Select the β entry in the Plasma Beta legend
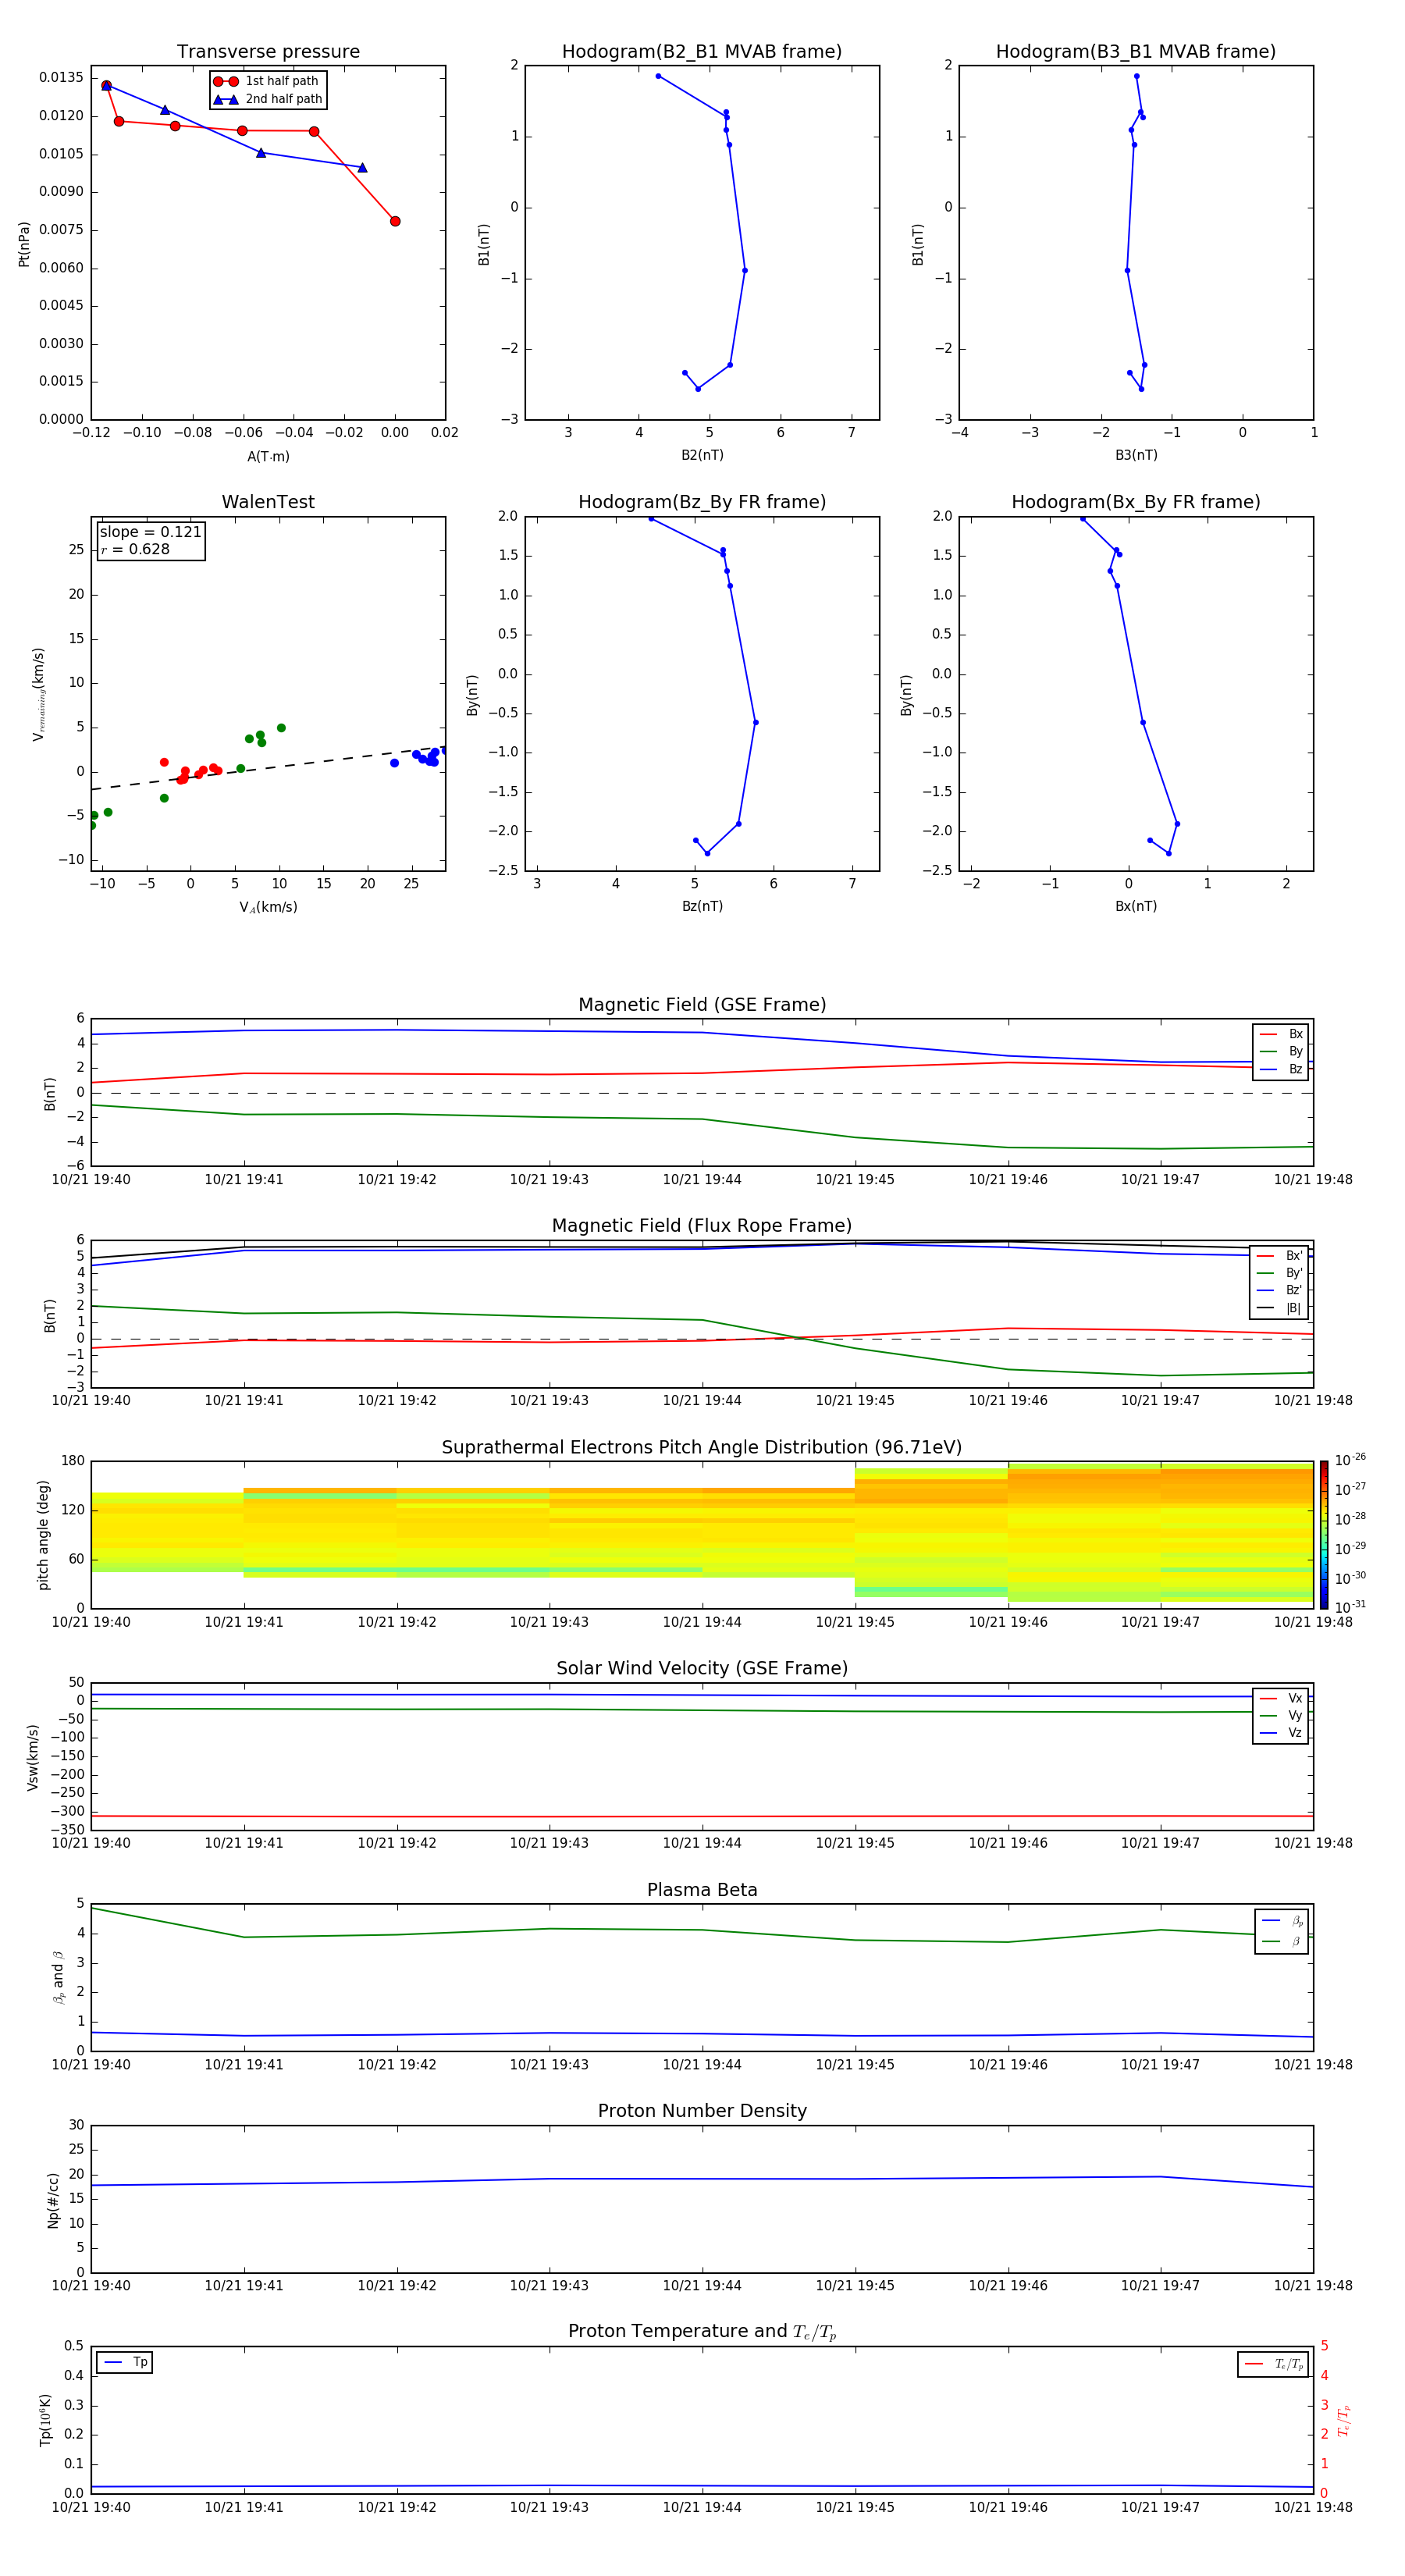This screenshot has width=1405, height=2576. tap(1282, 1941)
